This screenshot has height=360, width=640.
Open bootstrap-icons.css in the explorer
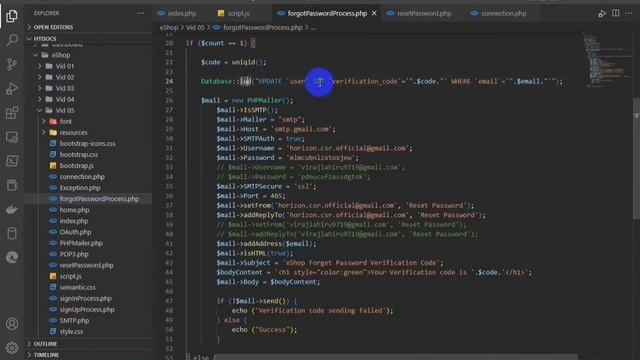87,144
